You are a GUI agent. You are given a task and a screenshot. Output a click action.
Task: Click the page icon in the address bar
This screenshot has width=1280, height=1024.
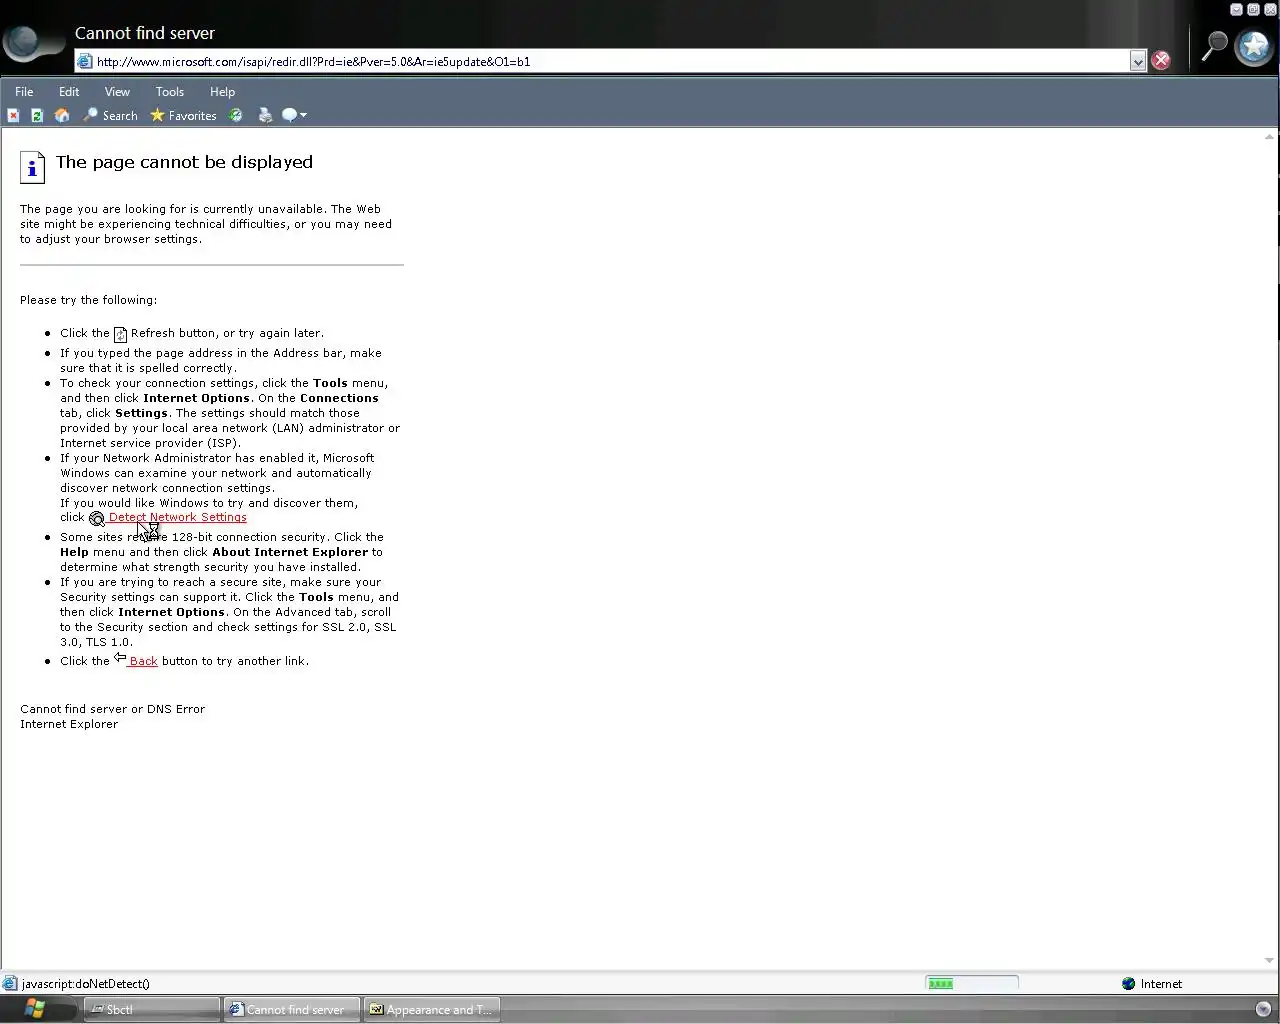coord(85,62)
